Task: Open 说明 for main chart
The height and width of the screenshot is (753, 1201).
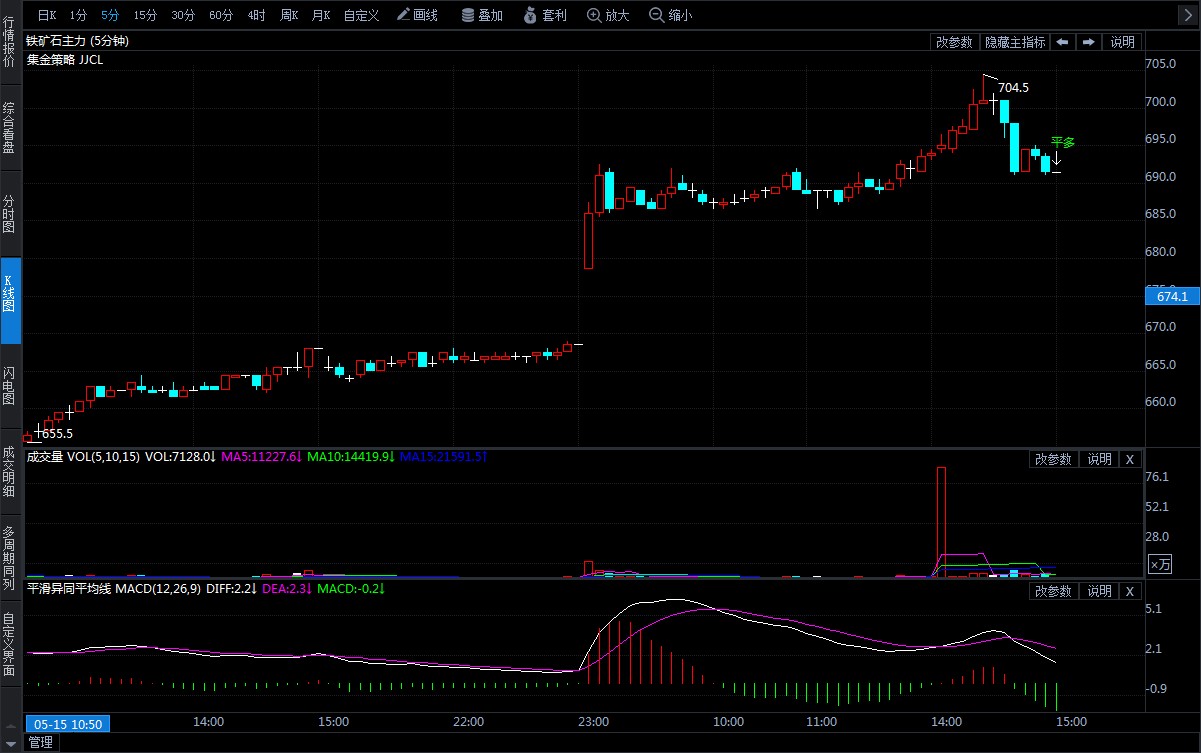Action: [x=1123, y=42]
